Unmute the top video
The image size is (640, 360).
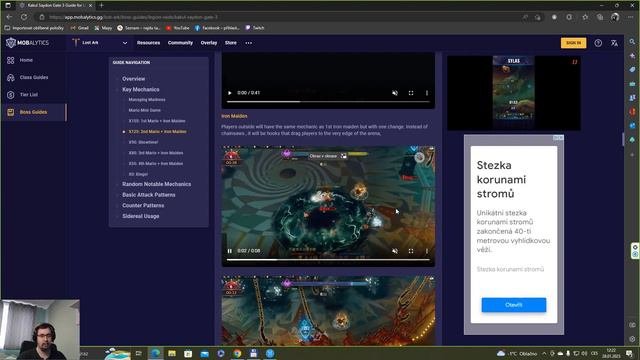tap(395, 93)
